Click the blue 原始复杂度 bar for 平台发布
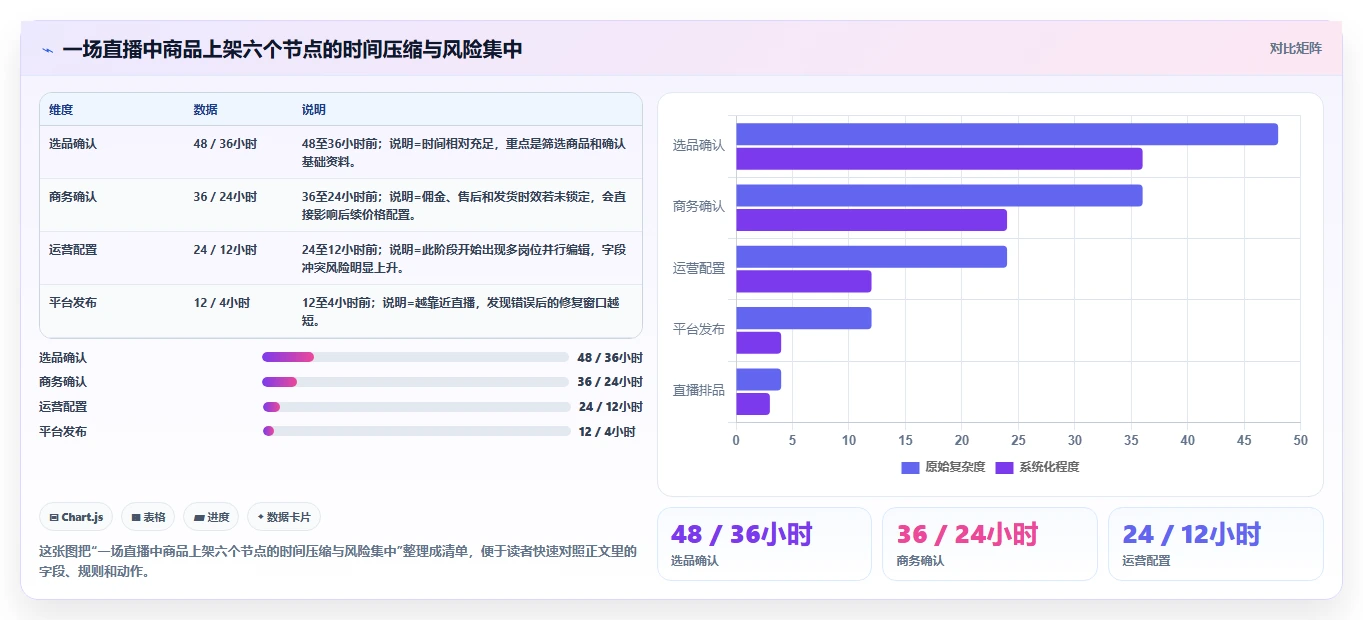The image size is (1363, 620). tap(804, 318)
